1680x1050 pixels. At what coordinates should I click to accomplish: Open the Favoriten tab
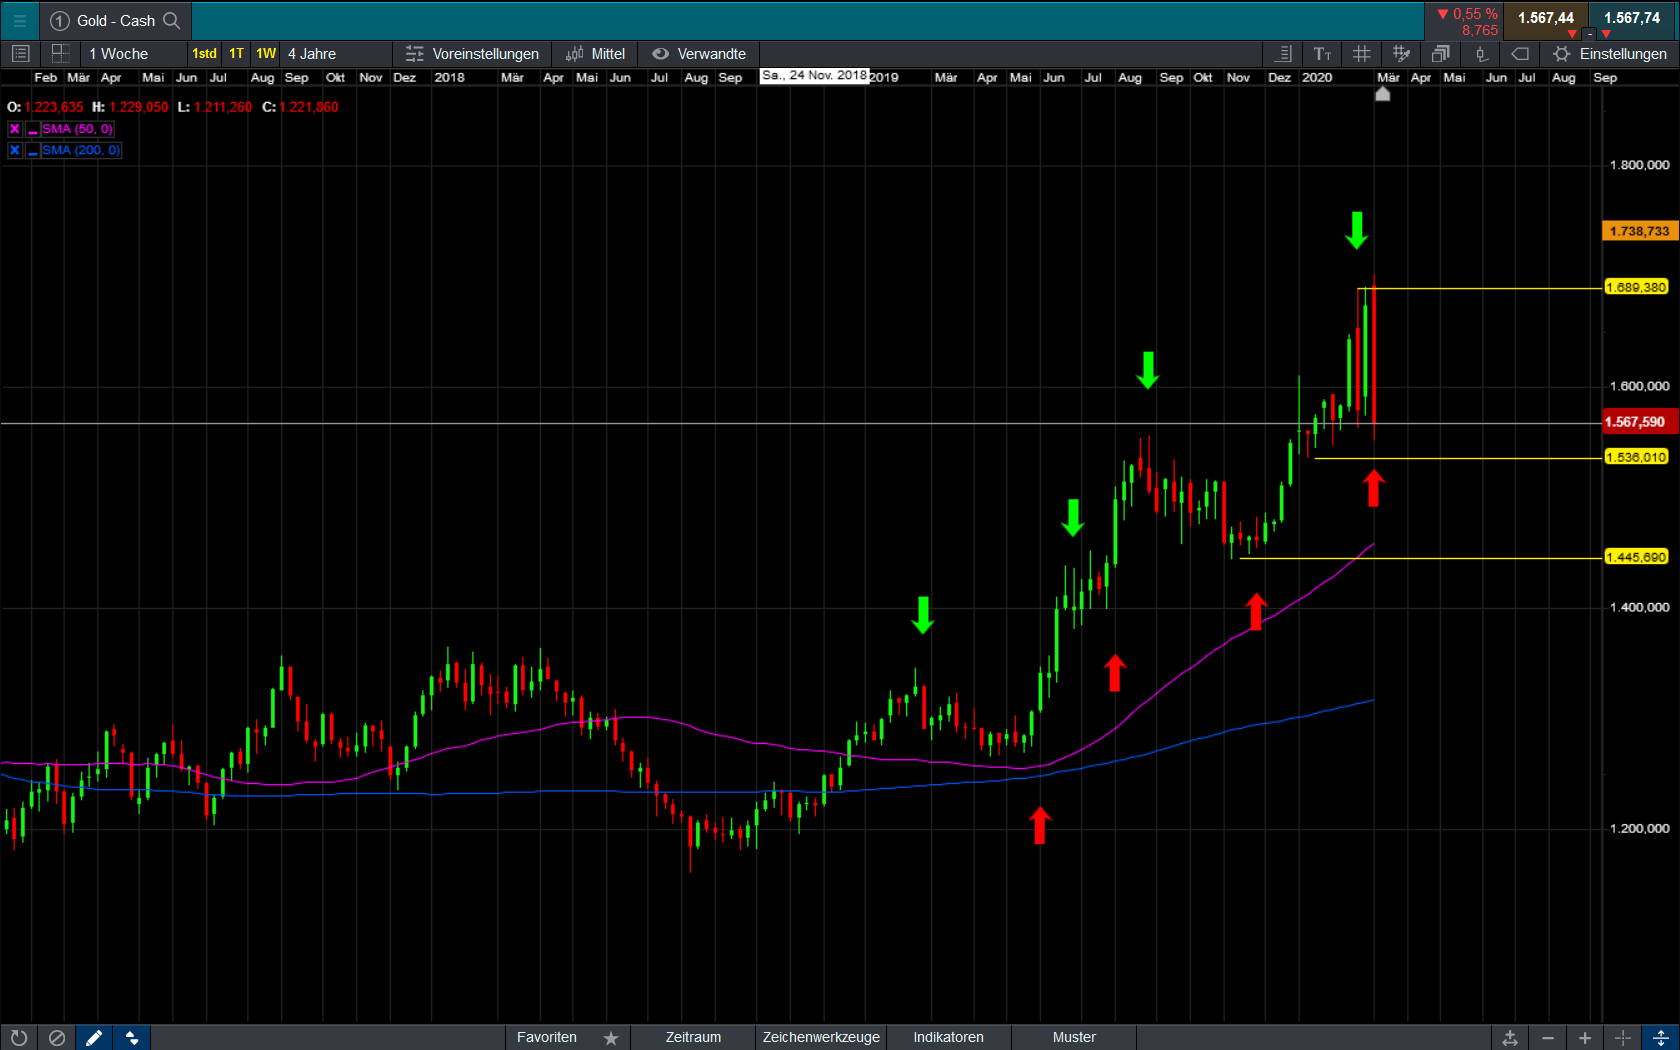[x=547, y=1038]
